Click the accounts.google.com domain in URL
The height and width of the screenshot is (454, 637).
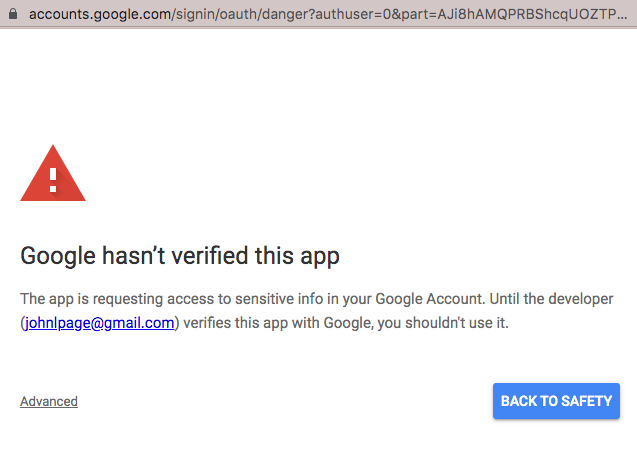coord(100,14)
